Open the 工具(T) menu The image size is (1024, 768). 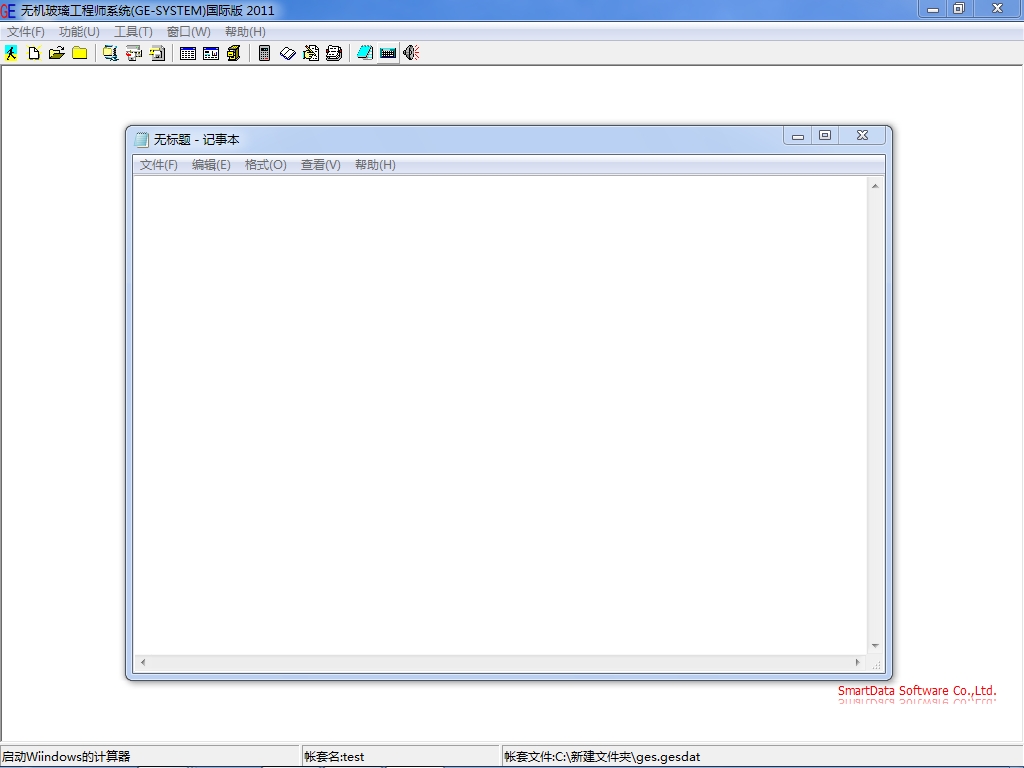pos(133,31)
